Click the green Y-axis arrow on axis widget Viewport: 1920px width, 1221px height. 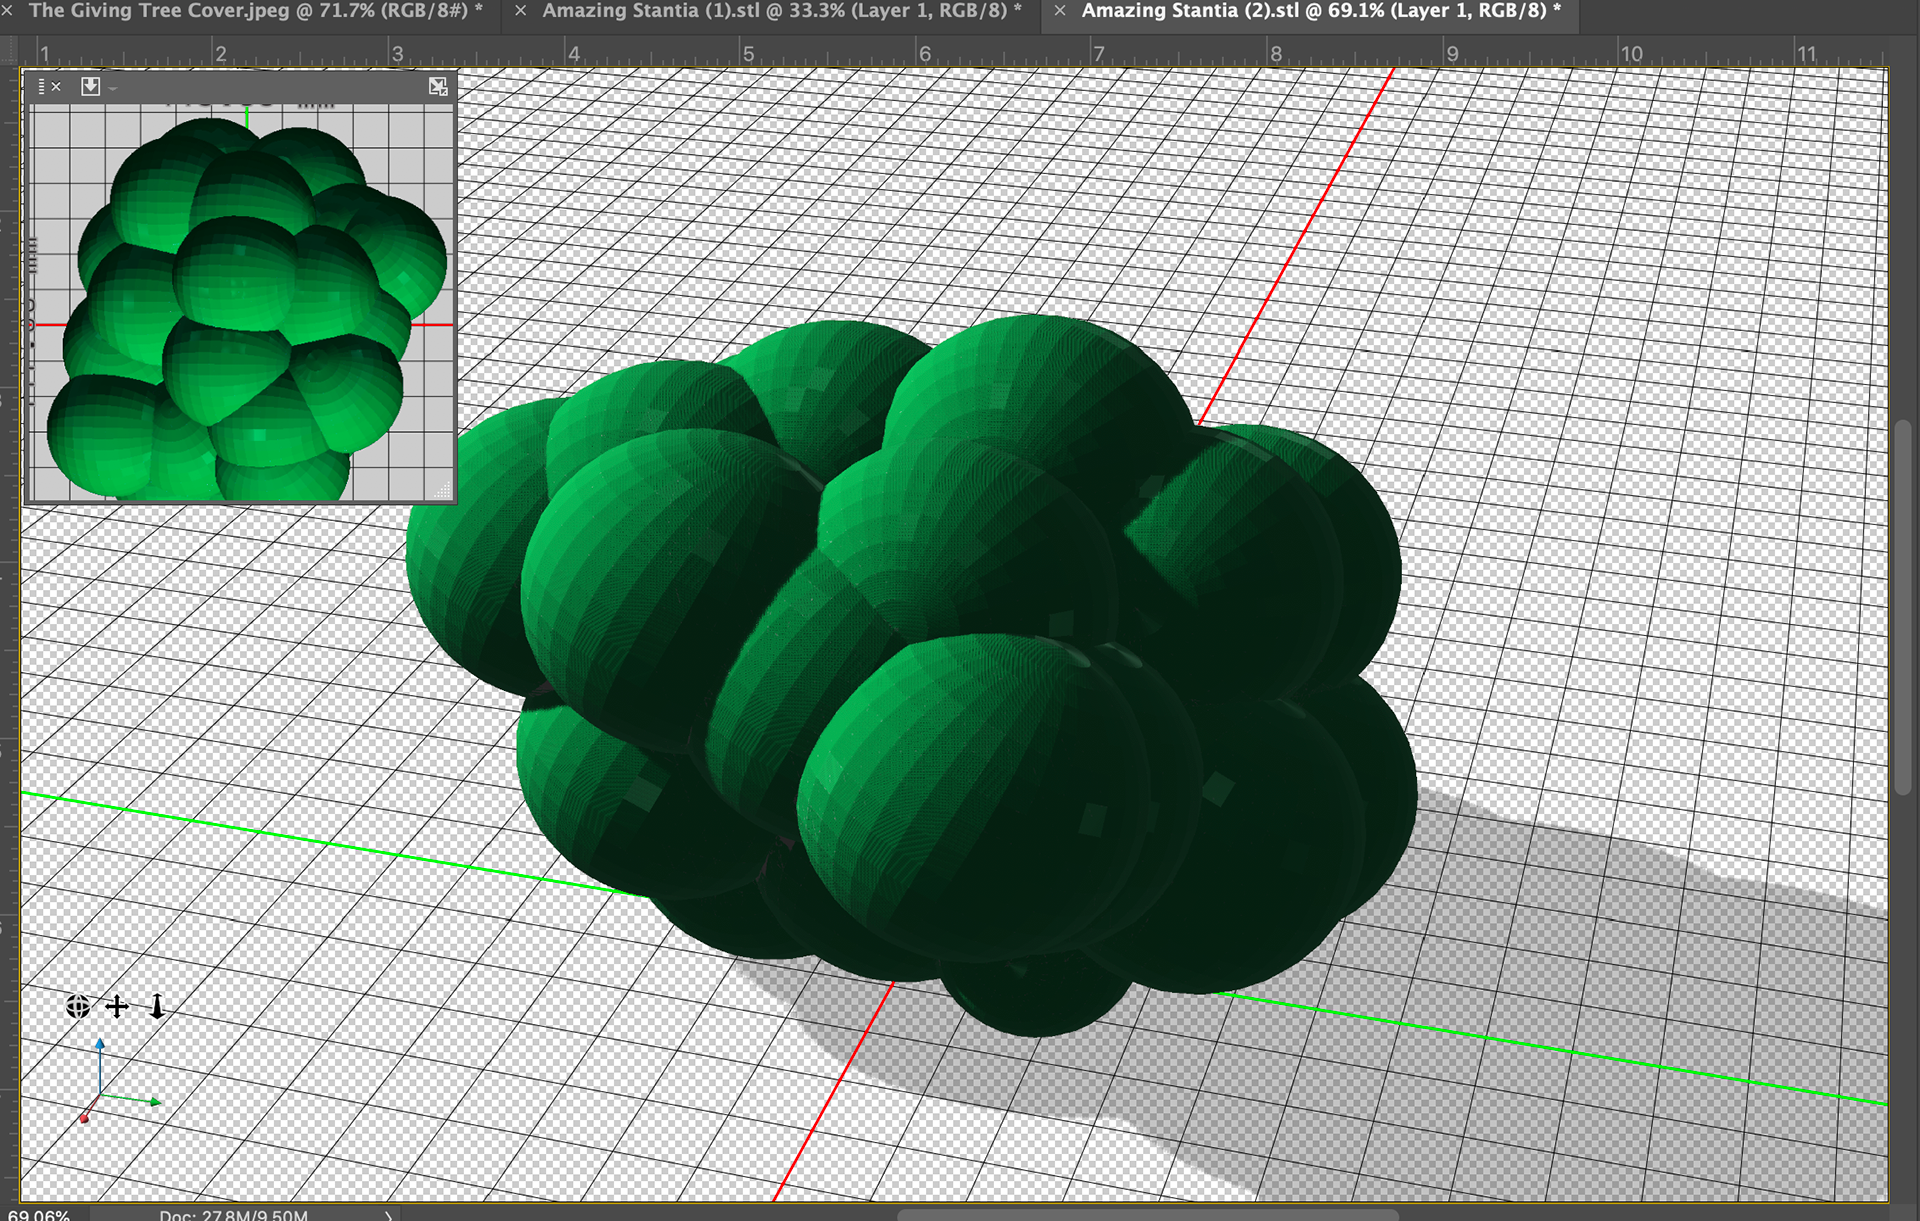tap(155, 1102)
